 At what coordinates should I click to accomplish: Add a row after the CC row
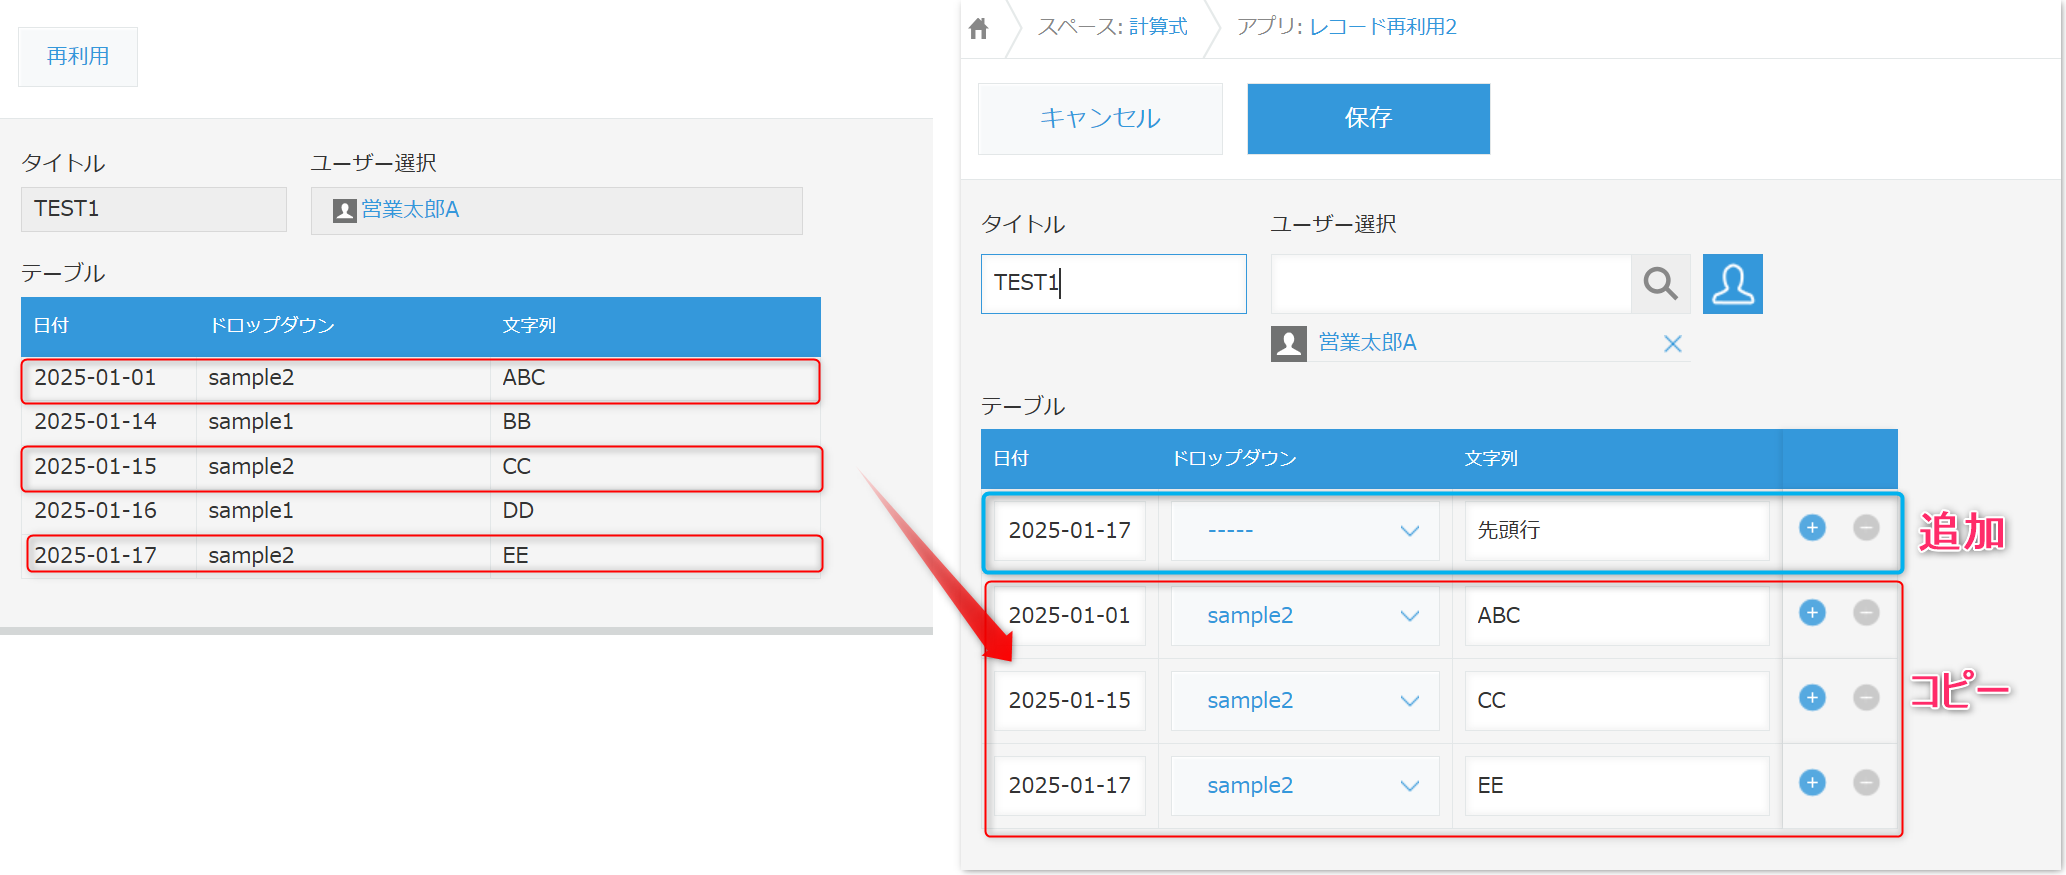click(x=1812, y=698)
